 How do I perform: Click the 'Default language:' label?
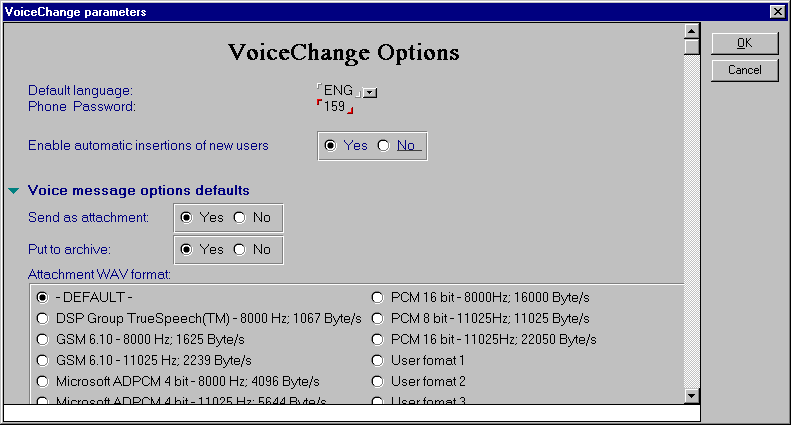81,90
